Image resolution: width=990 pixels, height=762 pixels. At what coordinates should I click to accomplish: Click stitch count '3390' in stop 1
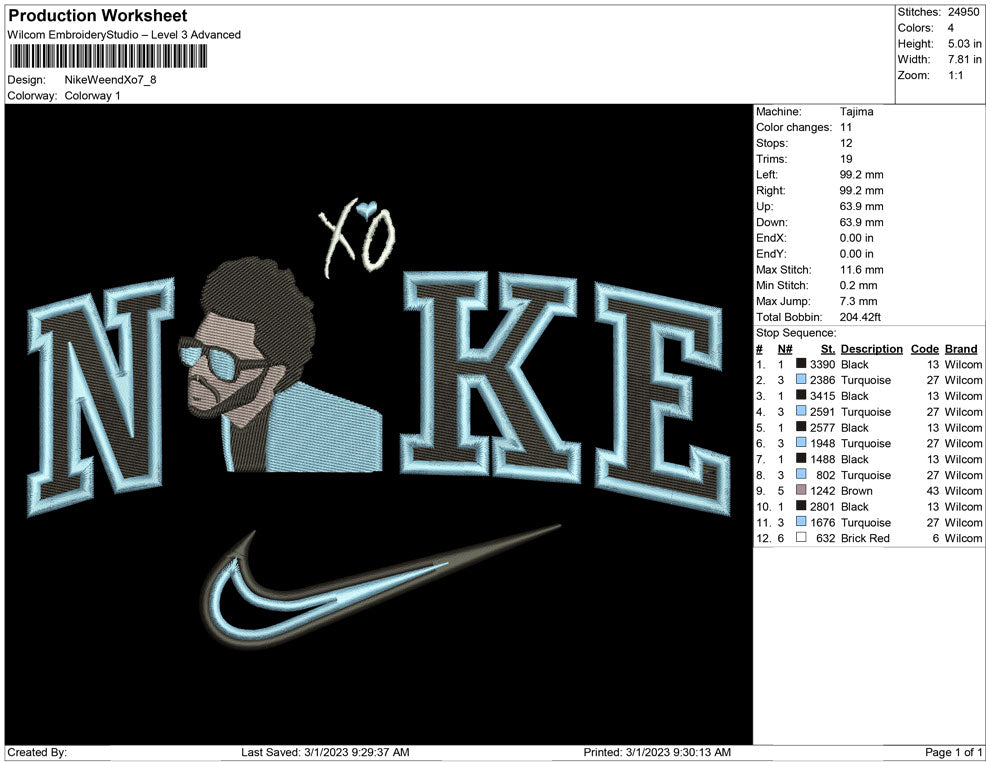tap(822, 364)
